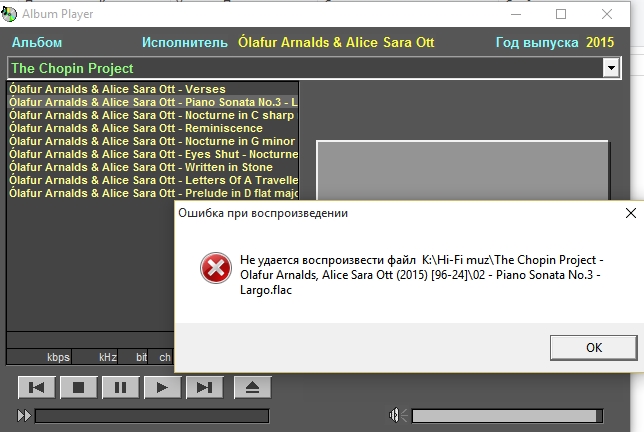Pause playback with the pause button
Screen dimensions: 644x432
(120, 387)
